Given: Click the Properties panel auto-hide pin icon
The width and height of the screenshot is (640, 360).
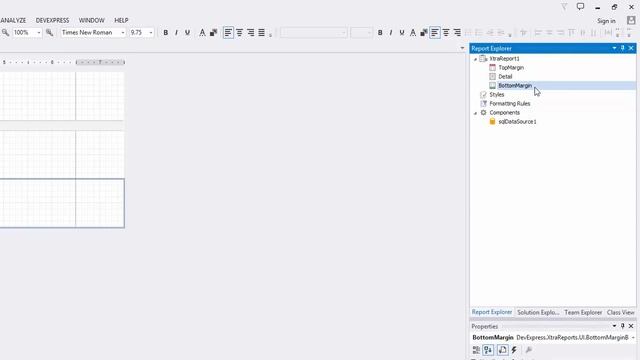Looking at the screenshot, I should pos(622,326).
